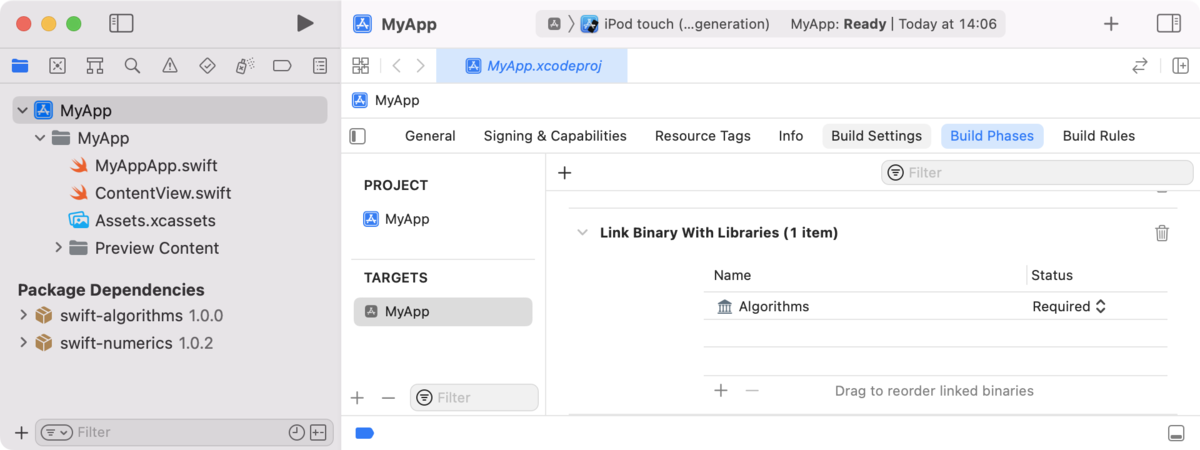Select the swift-numerics 1.0.2 package row
The image size is (1200, 450).
[x=170, y=343]
